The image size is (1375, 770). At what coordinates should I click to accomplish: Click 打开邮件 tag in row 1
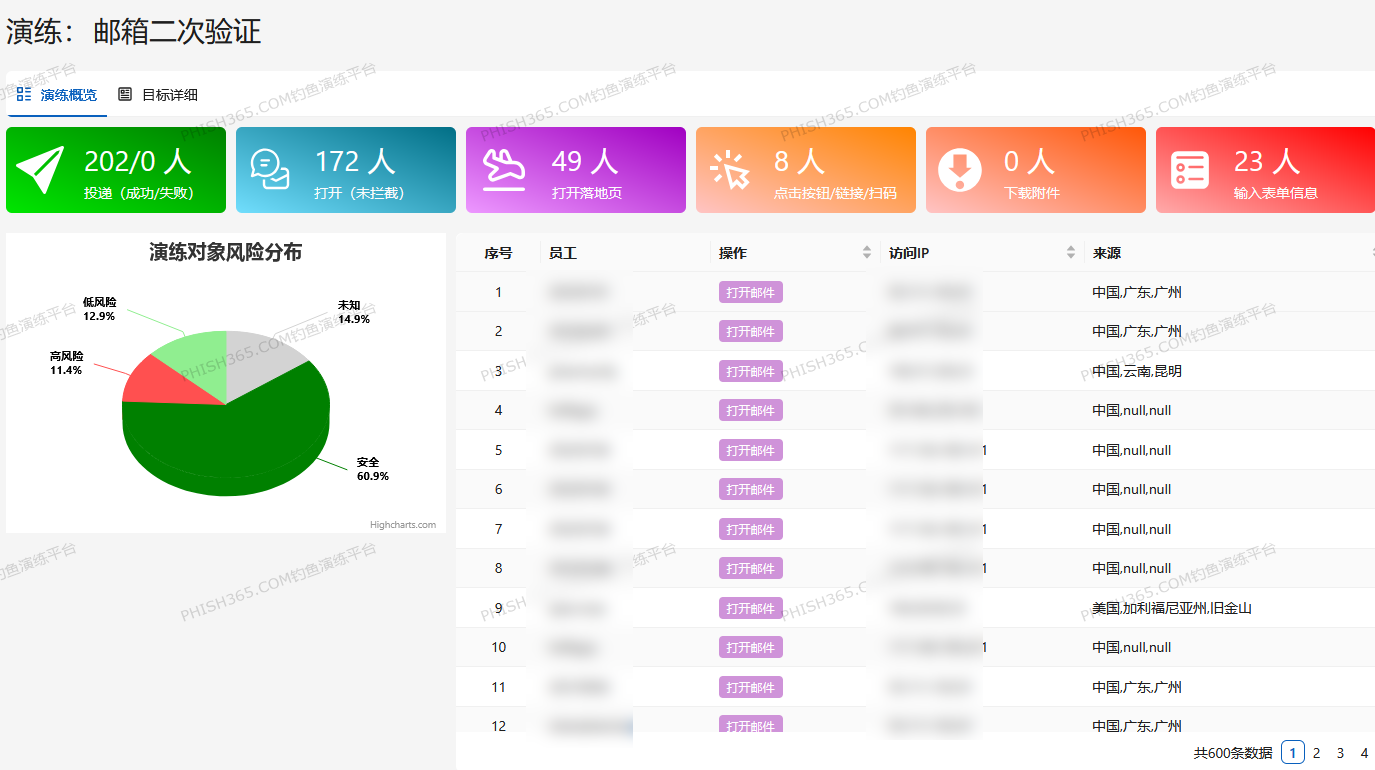(750, 292)
